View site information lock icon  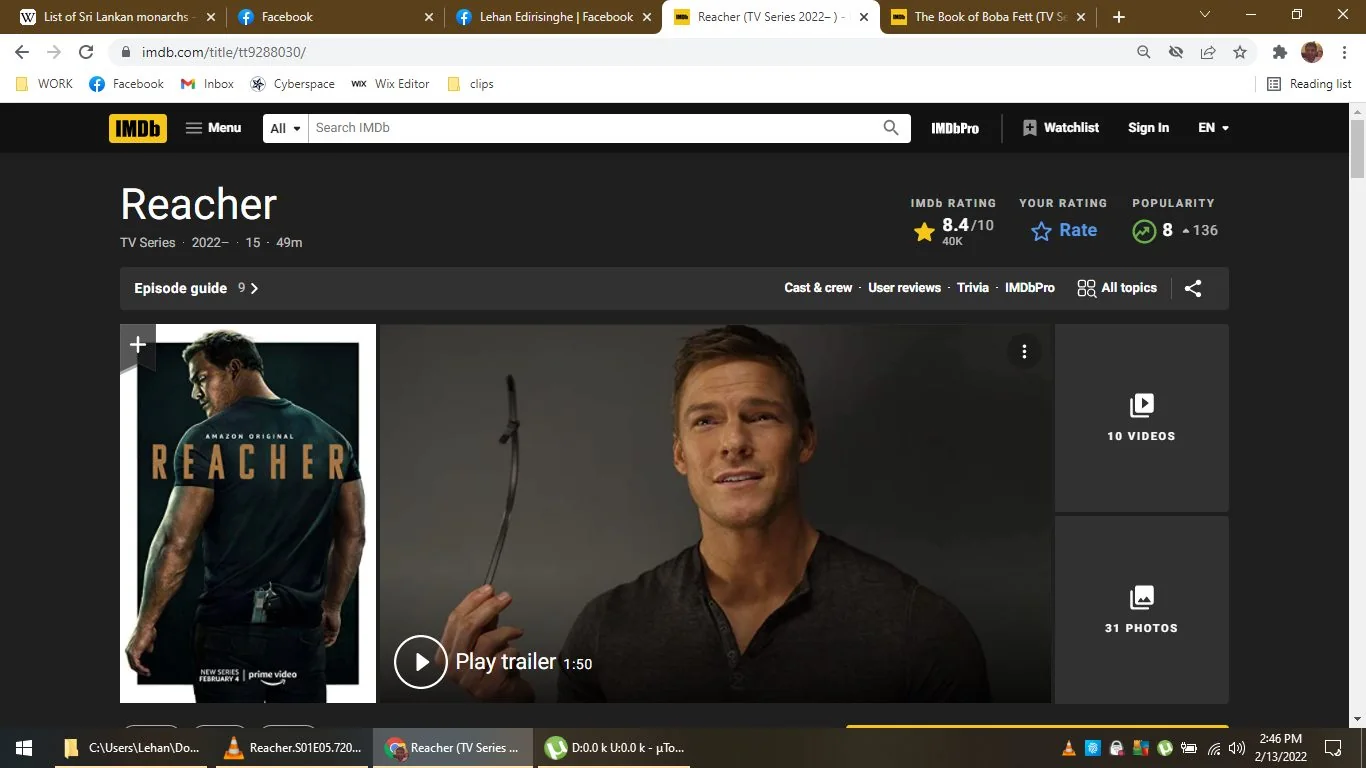(x=126, y=52)
